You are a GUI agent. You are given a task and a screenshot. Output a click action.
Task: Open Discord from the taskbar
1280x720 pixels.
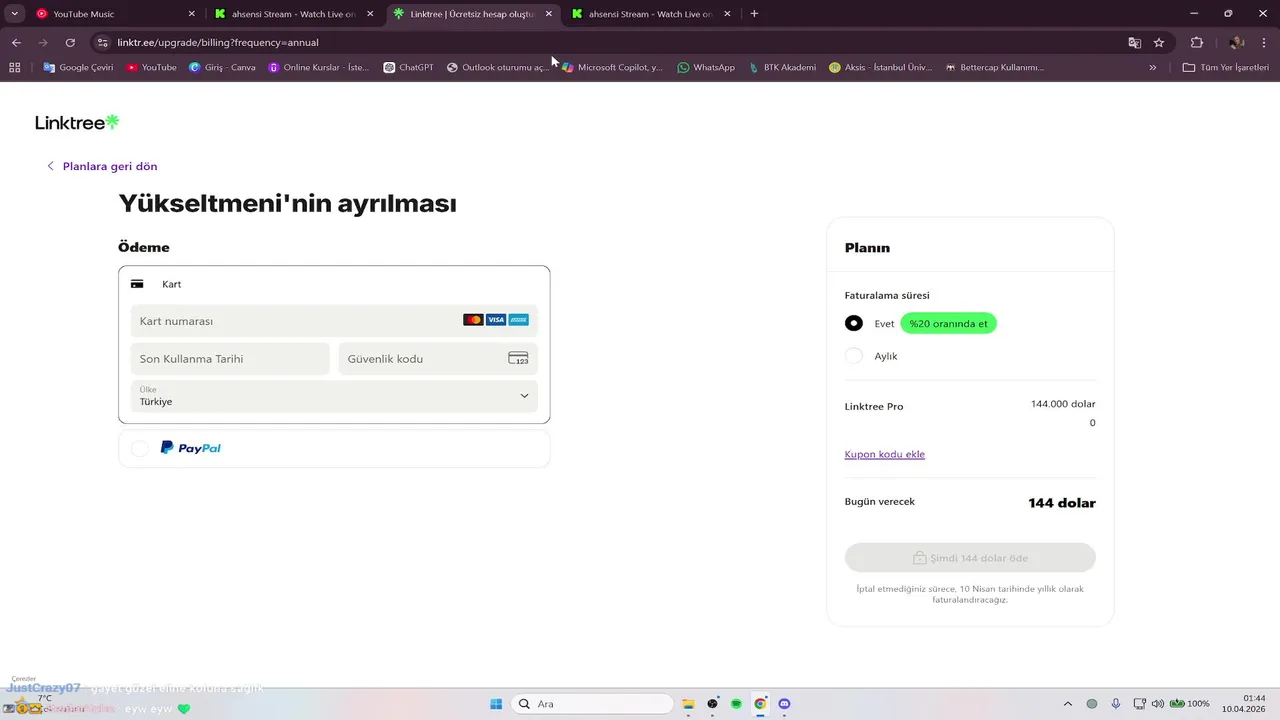pyautogui.click(x=784, y=704)
